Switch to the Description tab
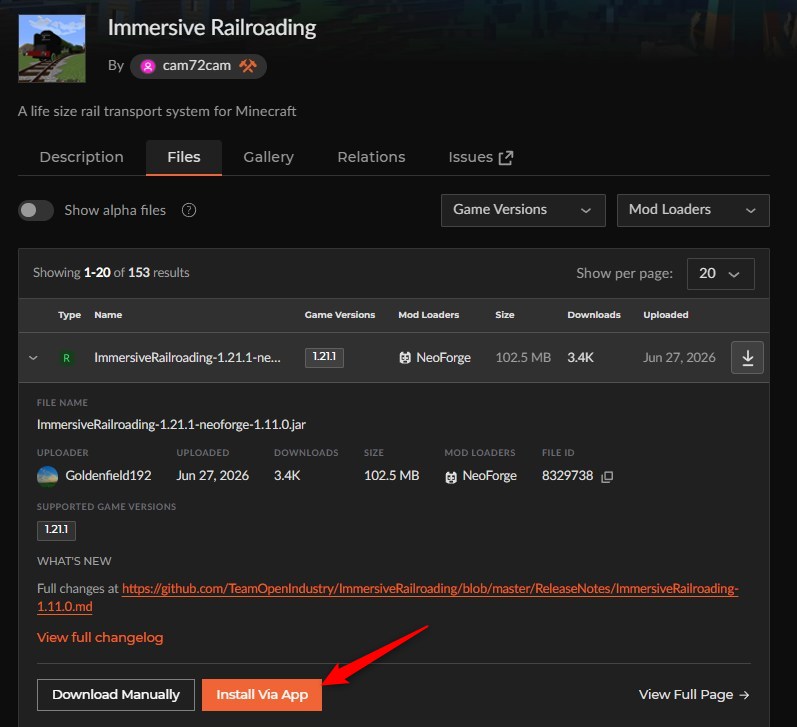The height and width of the screenshot is (727, 797). point(81,157)
